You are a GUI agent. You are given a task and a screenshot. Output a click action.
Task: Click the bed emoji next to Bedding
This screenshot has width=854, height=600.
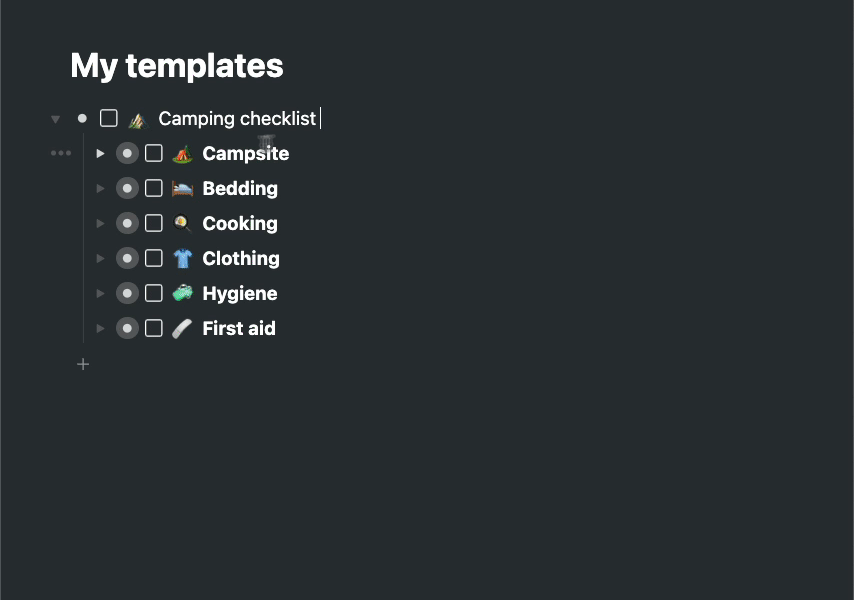coord(181,188)
